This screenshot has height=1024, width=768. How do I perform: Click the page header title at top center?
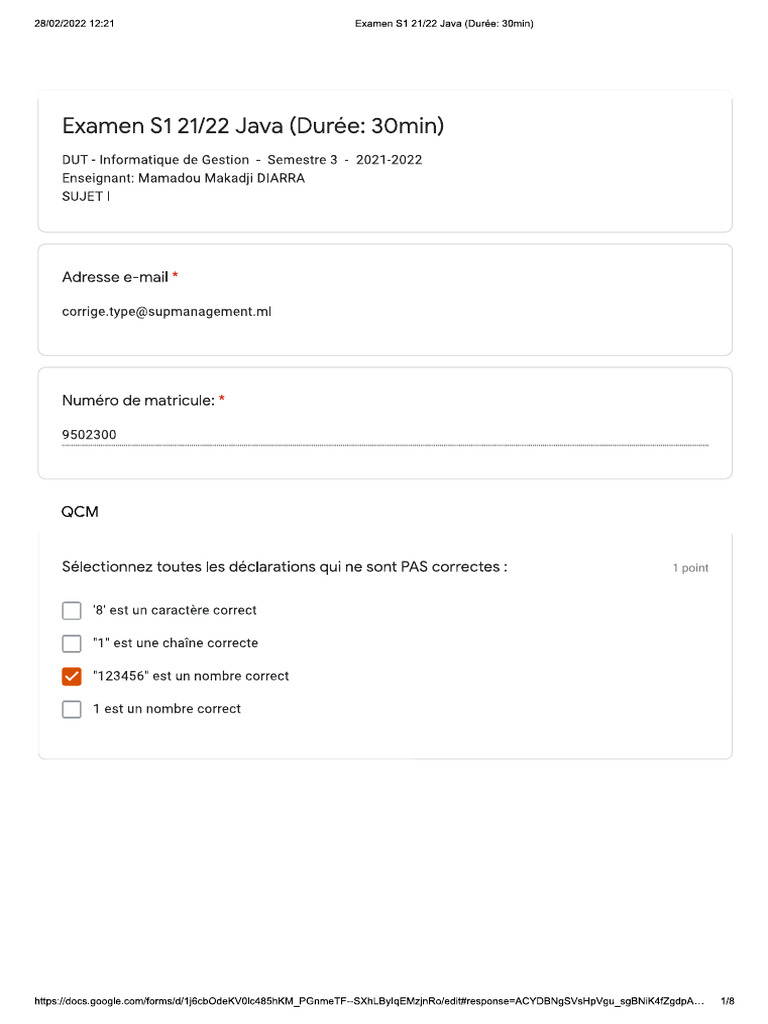point(444,24)
